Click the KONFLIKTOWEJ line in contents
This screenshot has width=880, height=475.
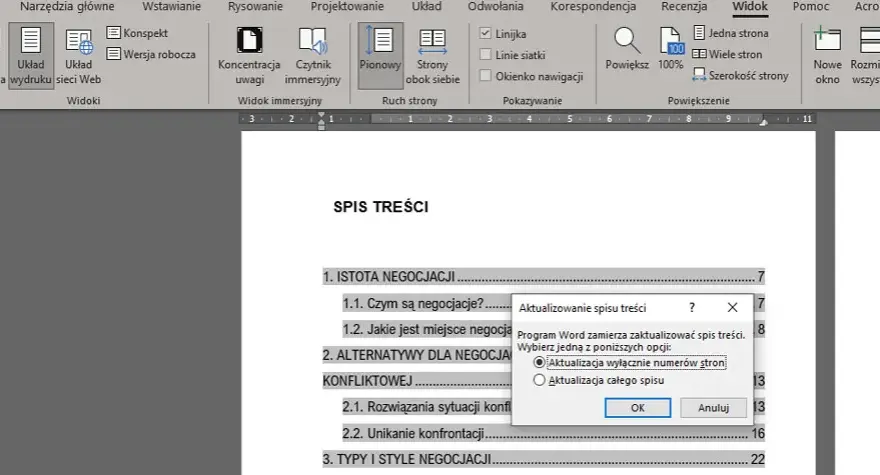(x=417, y=381)
